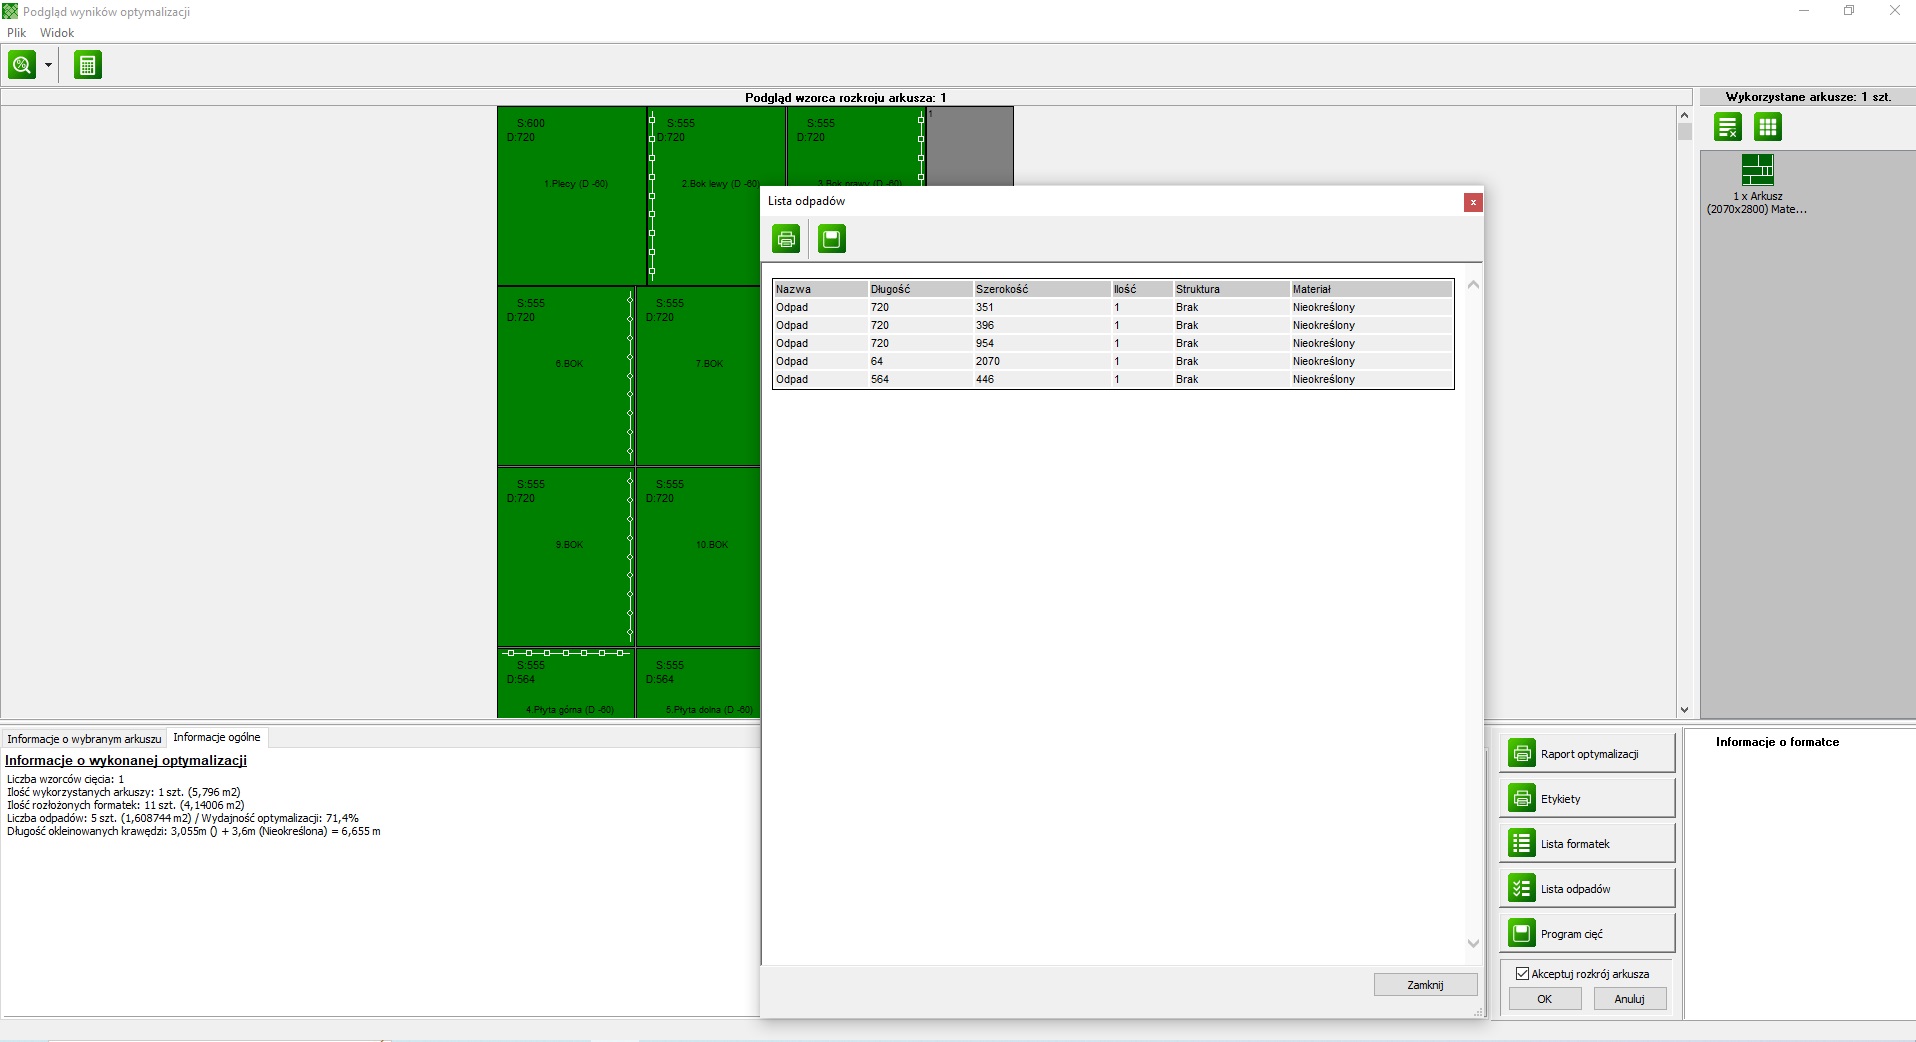Open the zoom tool dropdown arrow
Viewport: 1916px width, 1042px height.
click(48, 66)
